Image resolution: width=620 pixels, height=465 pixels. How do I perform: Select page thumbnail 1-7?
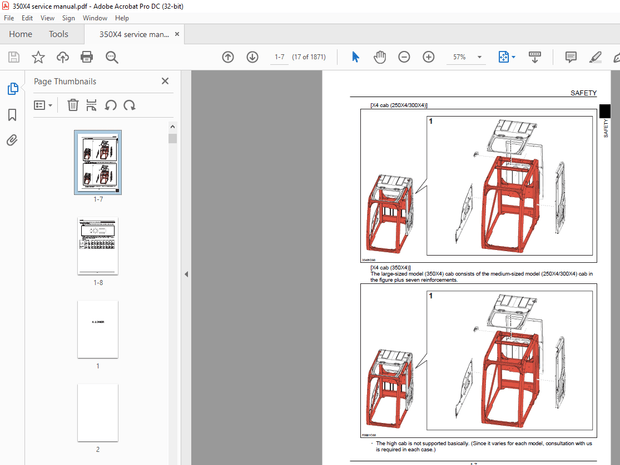(98, 162)
